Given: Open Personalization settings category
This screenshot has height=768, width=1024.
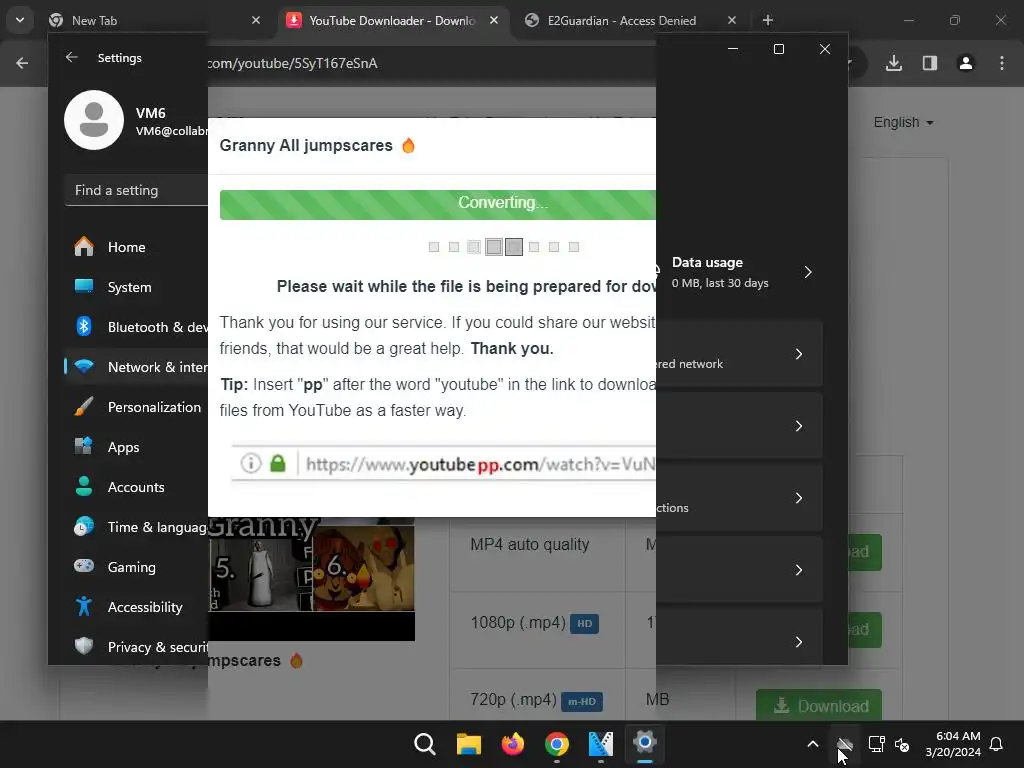Looking at the screenshot, I should (x=136, y=407).
